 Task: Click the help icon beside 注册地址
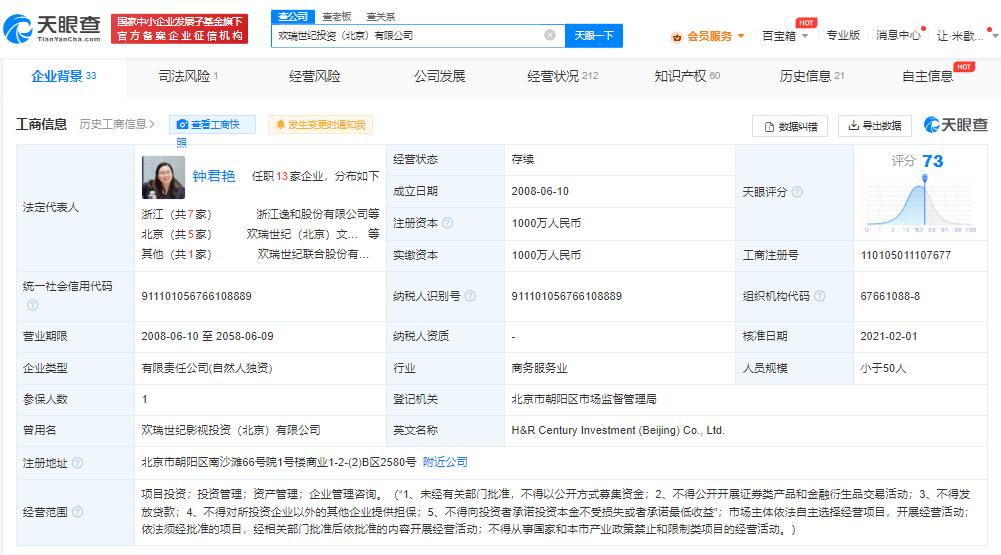click(77, 462)
